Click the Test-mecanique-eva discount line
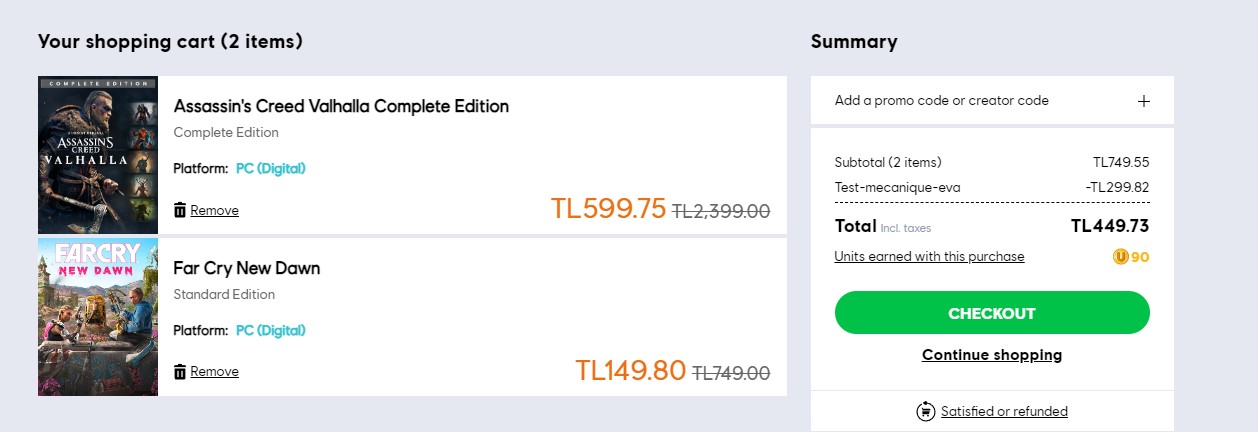 click(897, 187)
